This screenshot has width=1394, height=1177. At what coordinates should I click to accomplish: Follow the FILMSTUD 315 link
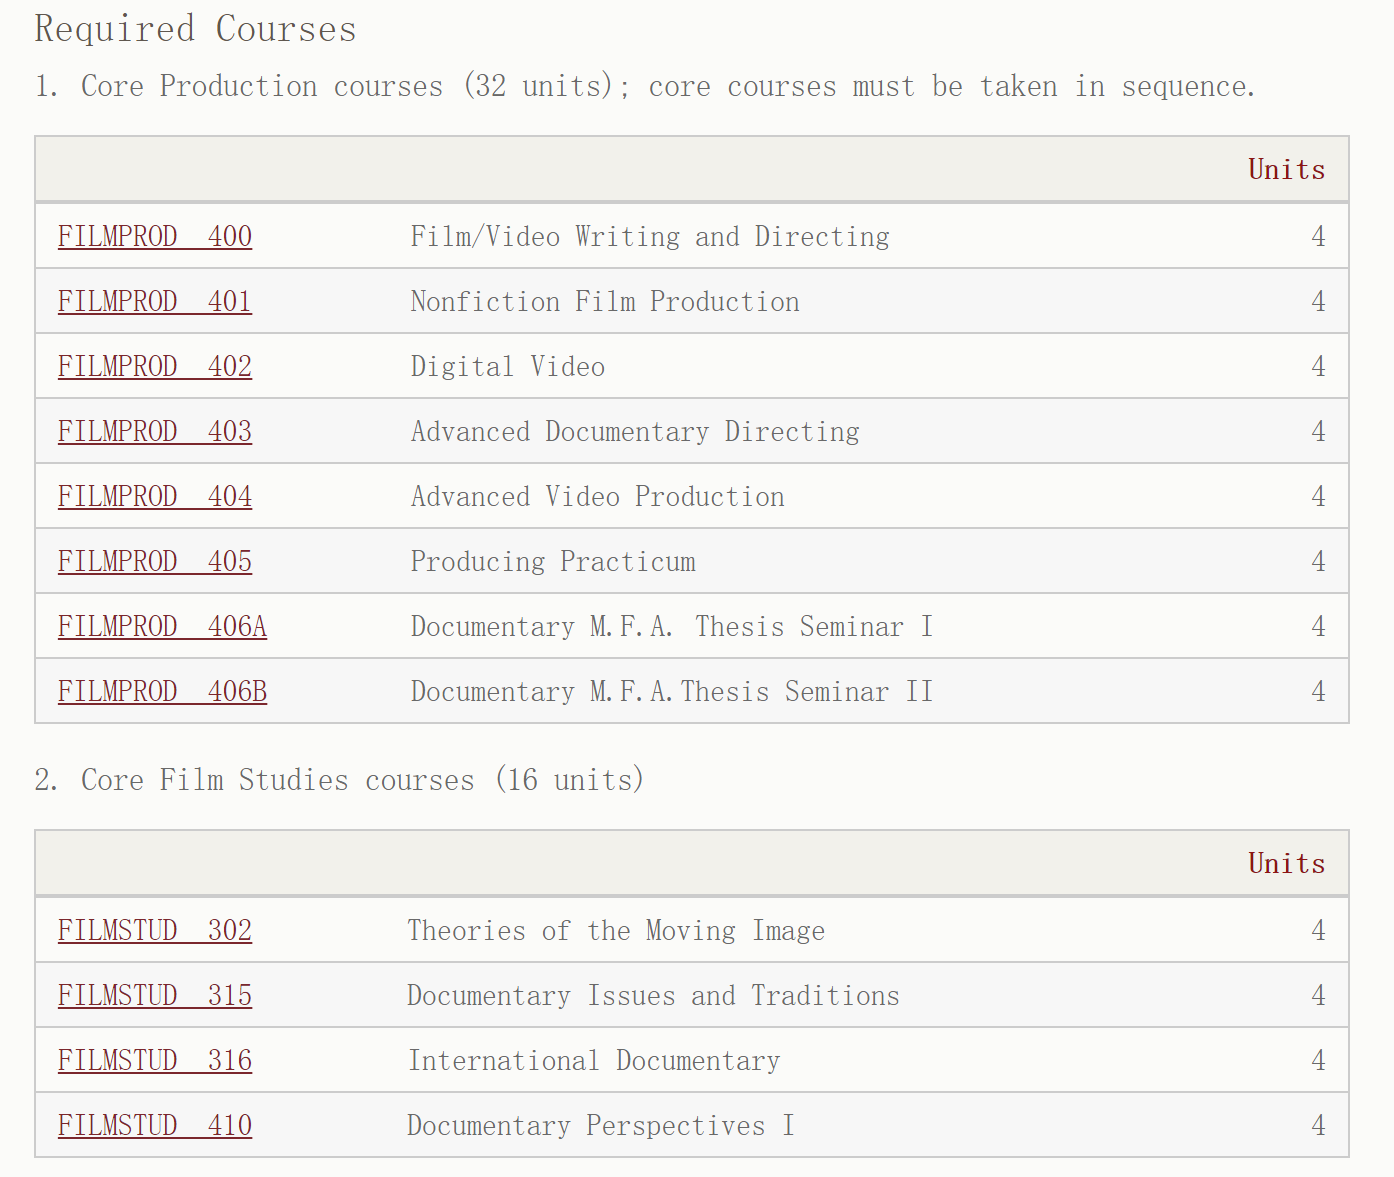pyautogui.click(x=155, y=996)
